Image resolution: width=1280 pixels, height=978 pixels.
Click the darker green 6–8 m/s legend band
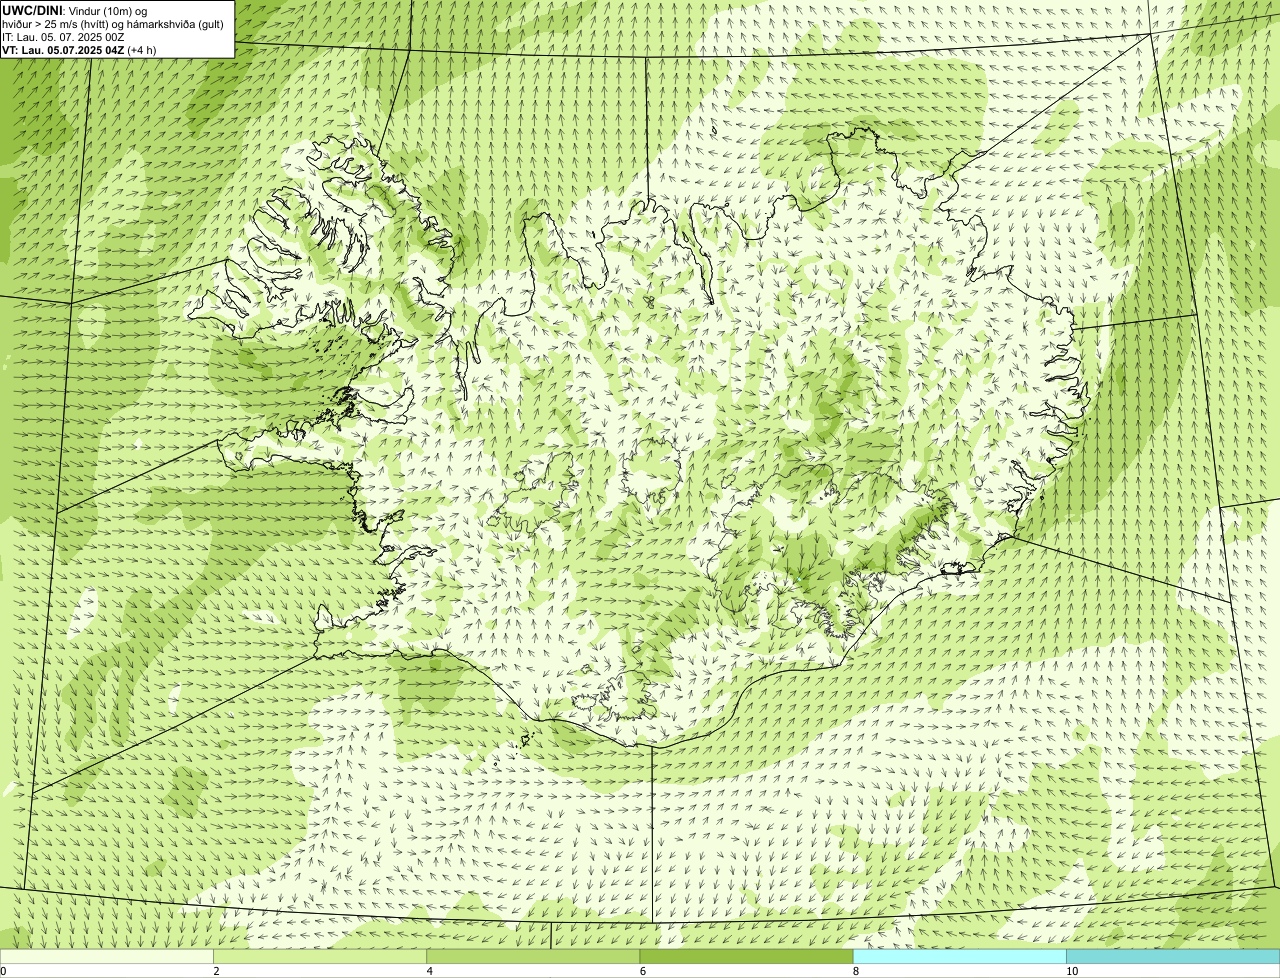[x=746, y=957]
